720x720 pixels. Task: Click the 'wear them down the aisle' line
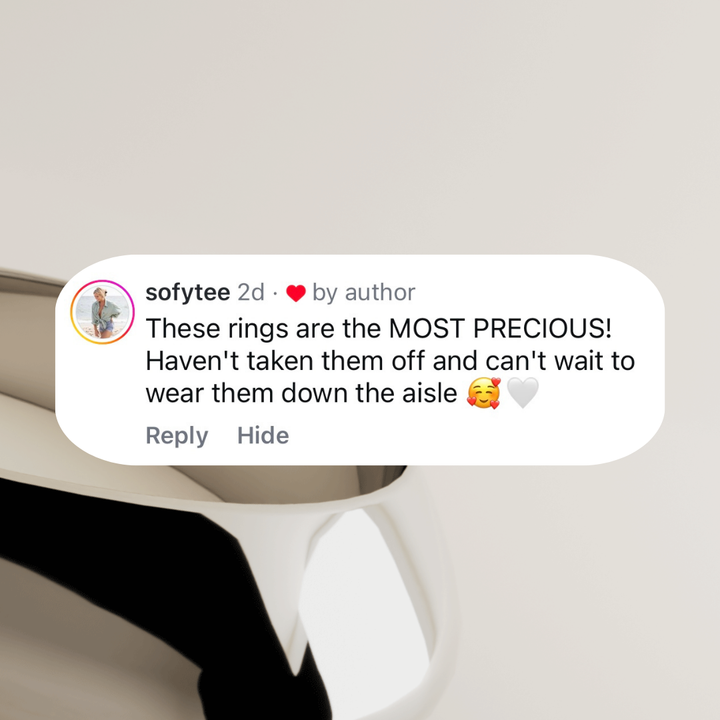(301, 394)
